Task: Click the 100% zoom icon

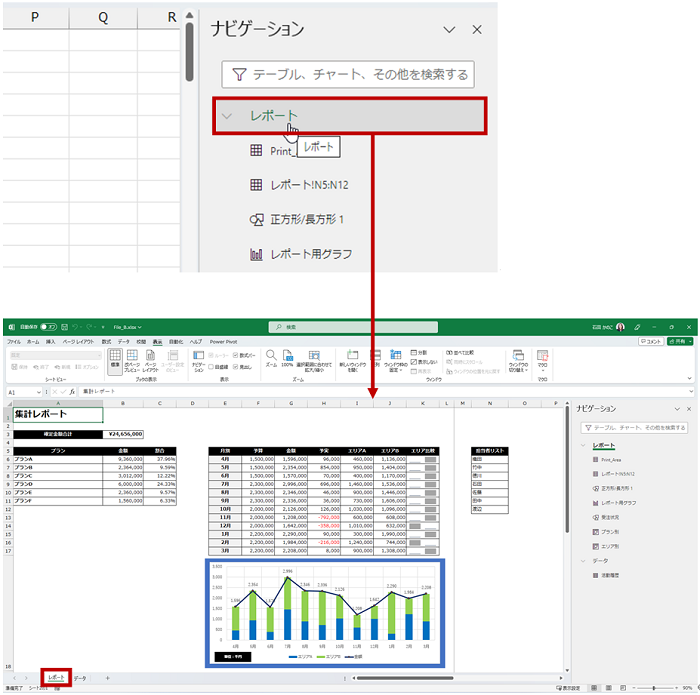Action: click(288, 357)
